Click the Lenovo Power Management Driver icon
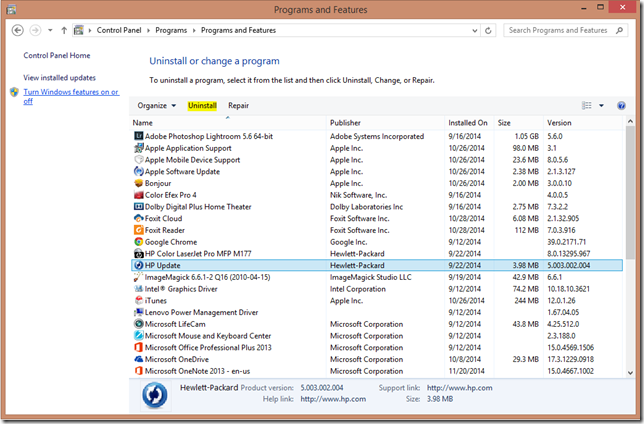The width and height of the screenshot is (644, 424). pos(139,312)
